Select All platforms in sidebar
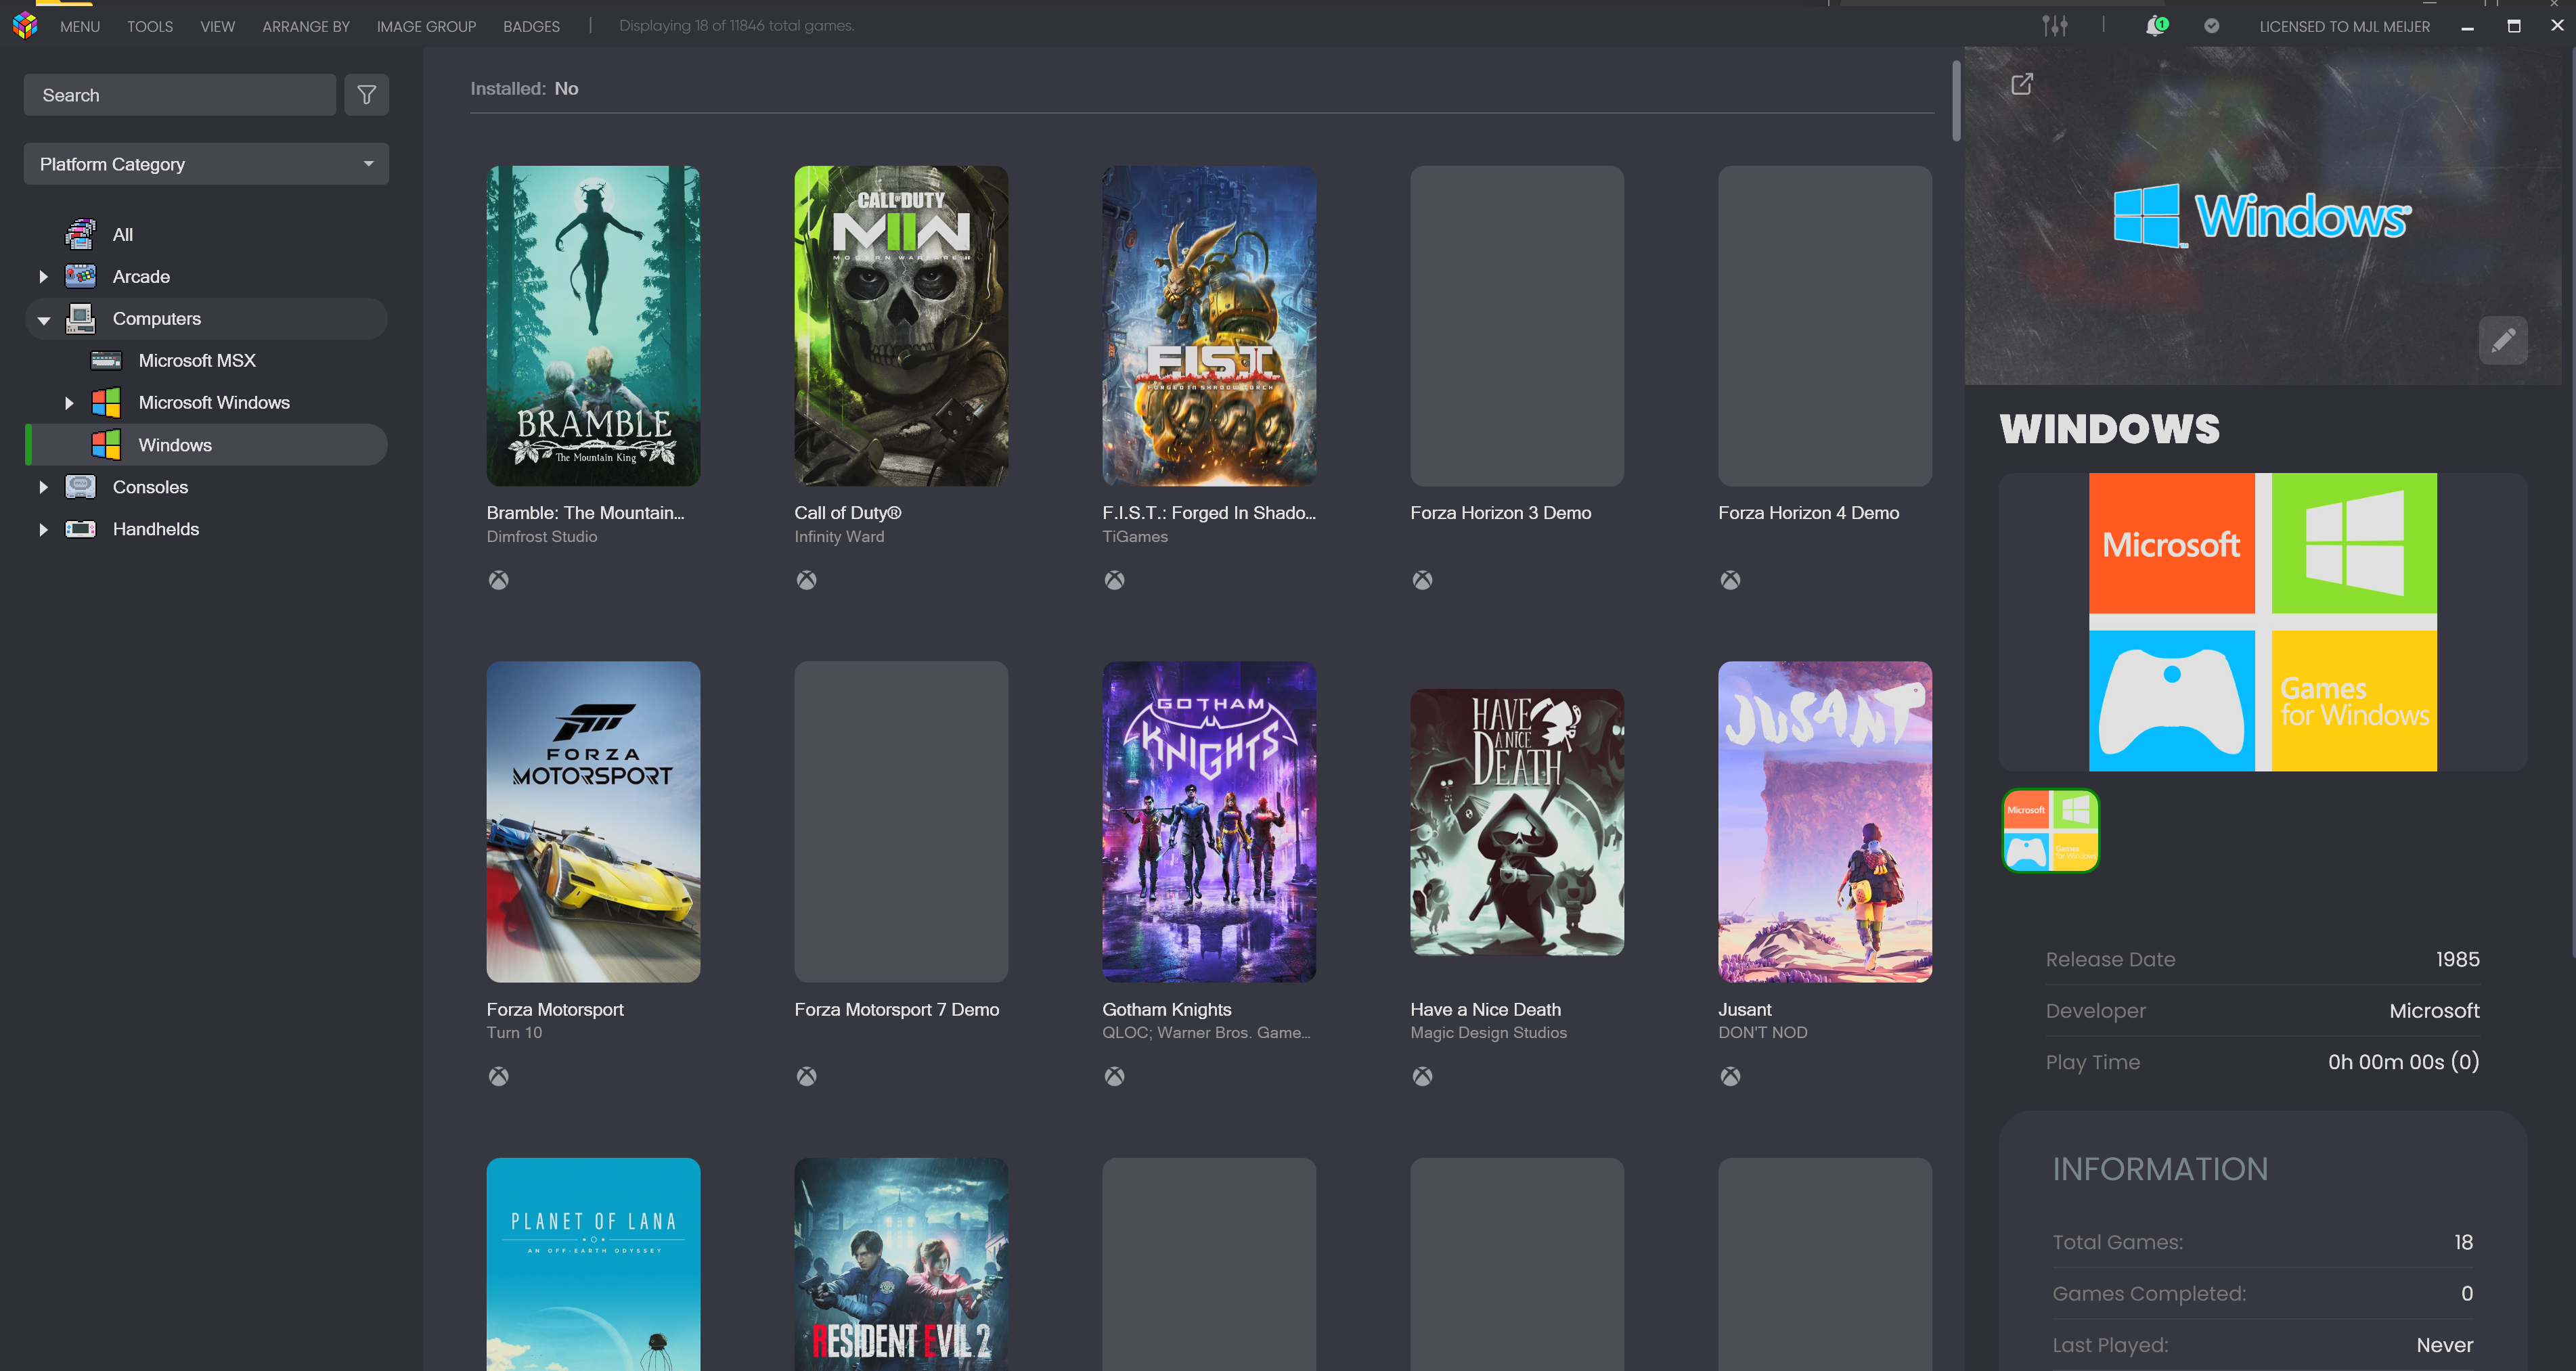The image size is (2576, 1371). [206, 235]
